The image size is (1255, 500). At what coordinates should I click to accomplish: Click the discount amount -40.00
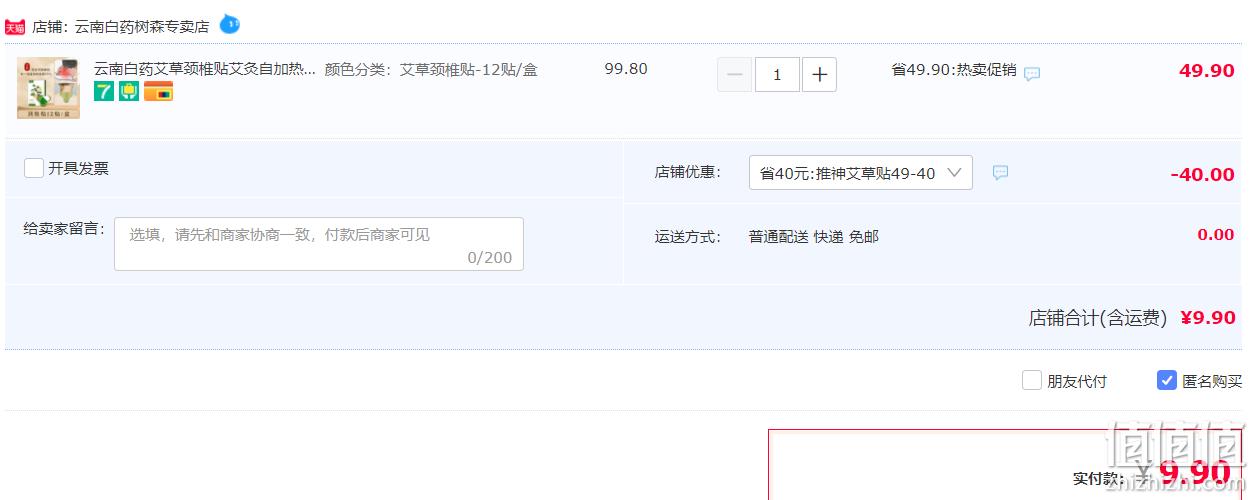(1203, 175)
